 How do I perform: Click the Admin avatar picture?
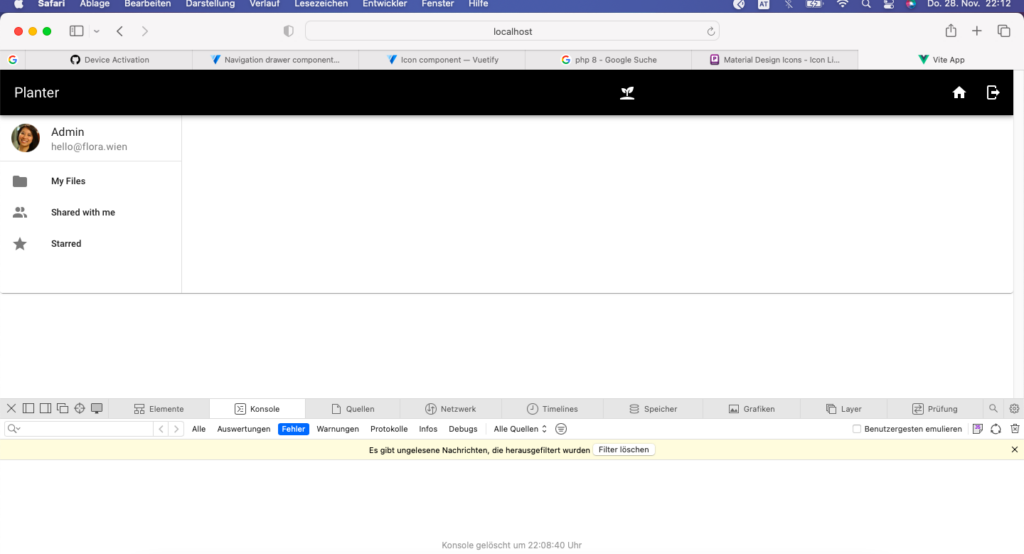[x=25, y=138]
